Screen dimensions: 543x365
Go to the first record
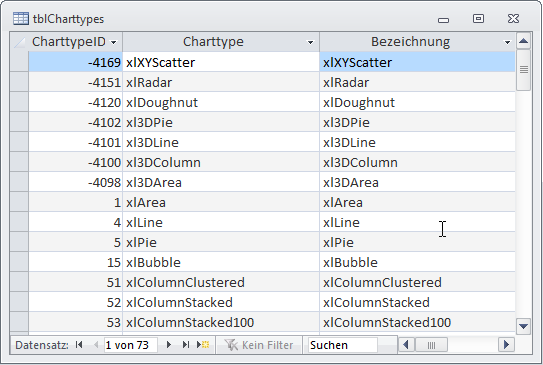(79, 345)
